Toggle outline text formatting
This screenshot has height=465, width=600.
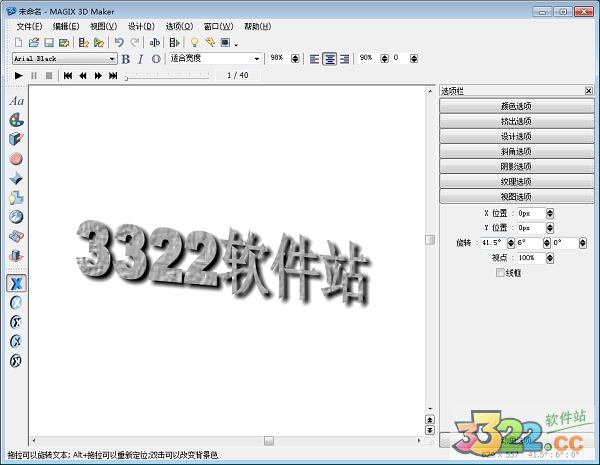click(156, 59)
